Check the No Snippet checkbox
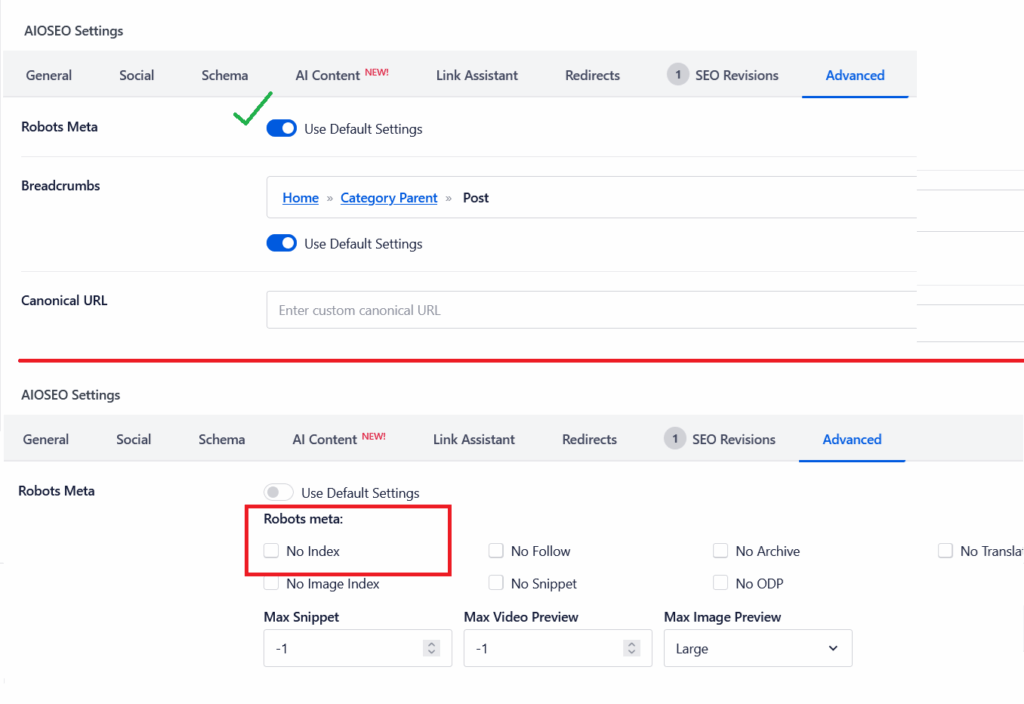Viewport: 1024px width, 704px height. pyautogui.click(x=496, y=583)
